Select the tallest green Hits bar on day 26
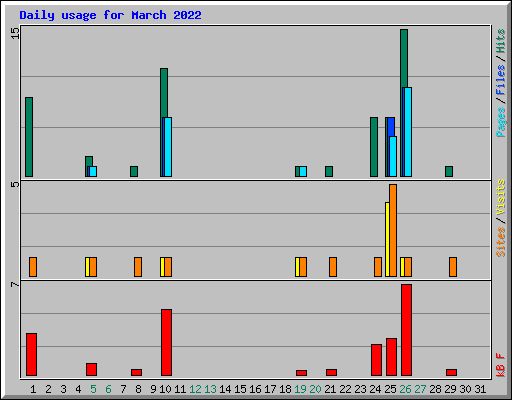This screenshot has width=512, height=400. pyautogui.click(x=404, y=58)
